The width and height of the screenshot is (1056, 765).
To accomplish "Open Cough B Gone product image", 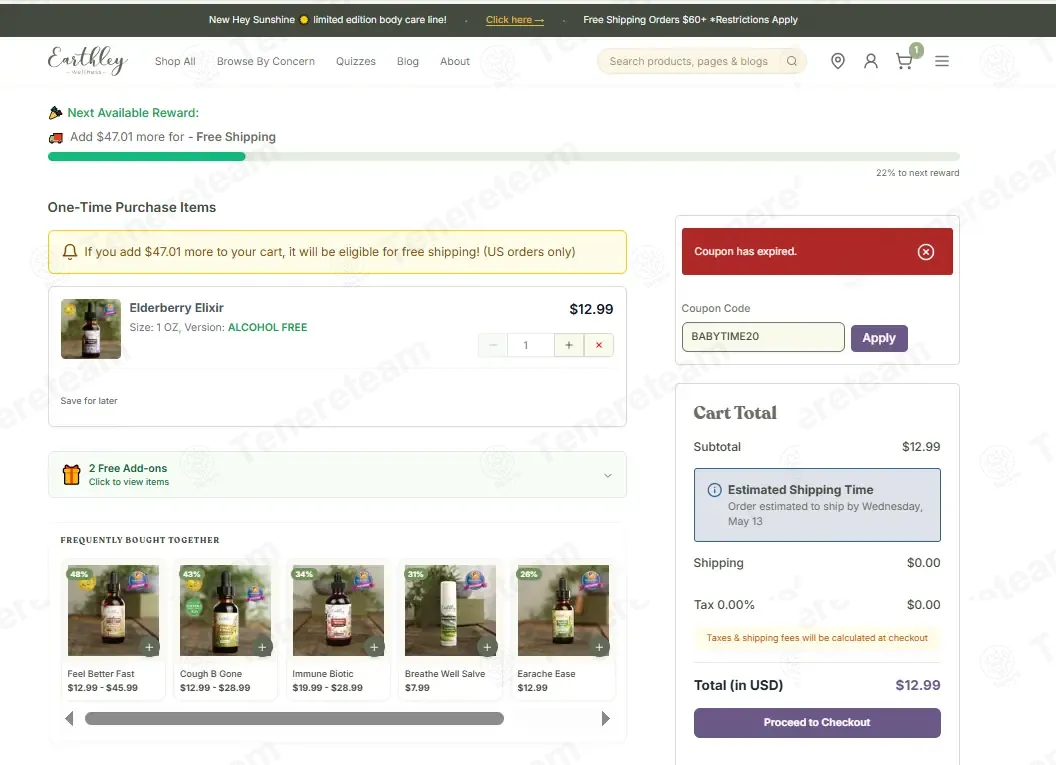I will pos(226,610).
